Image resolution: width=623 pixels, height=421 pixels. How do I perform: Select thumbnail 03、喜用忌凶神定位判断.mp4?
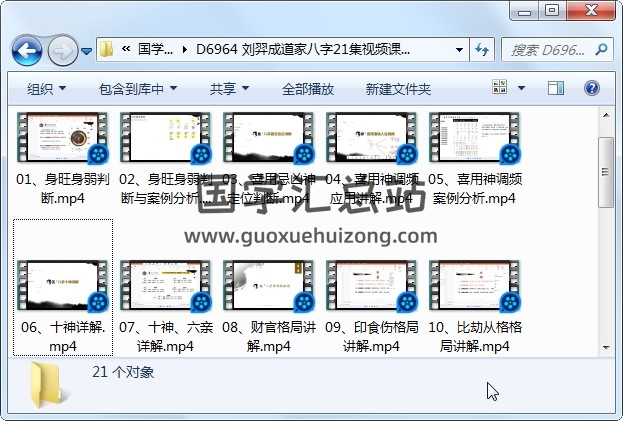(x=269, y=138)
